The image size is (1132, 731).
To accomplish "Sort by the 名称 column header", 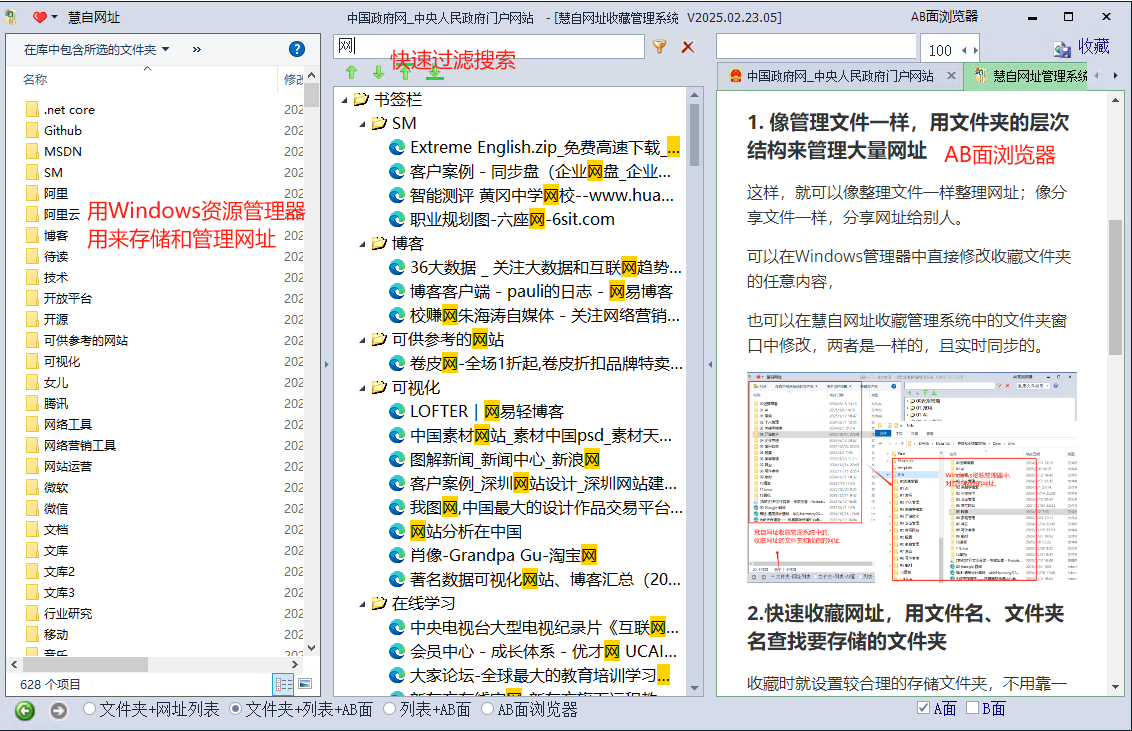I will (35, 79).
